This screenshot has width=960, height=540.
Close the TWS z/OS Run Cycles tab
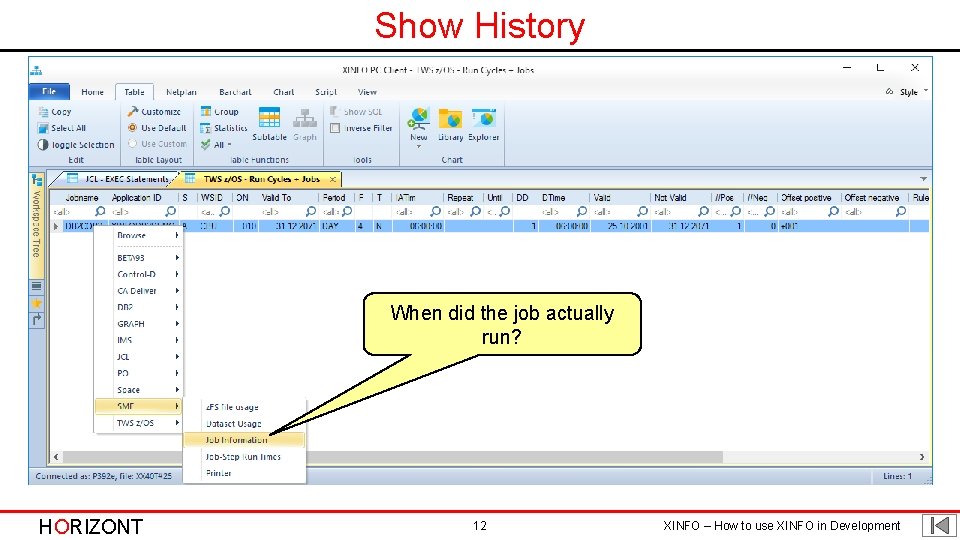click(x=332, y=179)
